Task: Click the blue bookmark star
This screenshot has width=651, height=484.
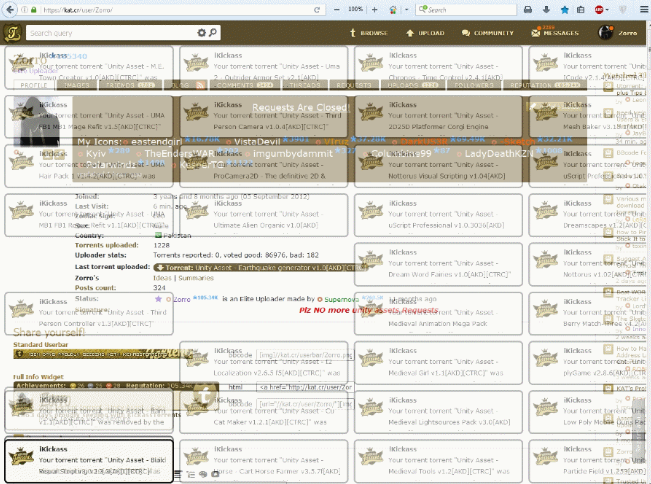Action: [565, 10]
